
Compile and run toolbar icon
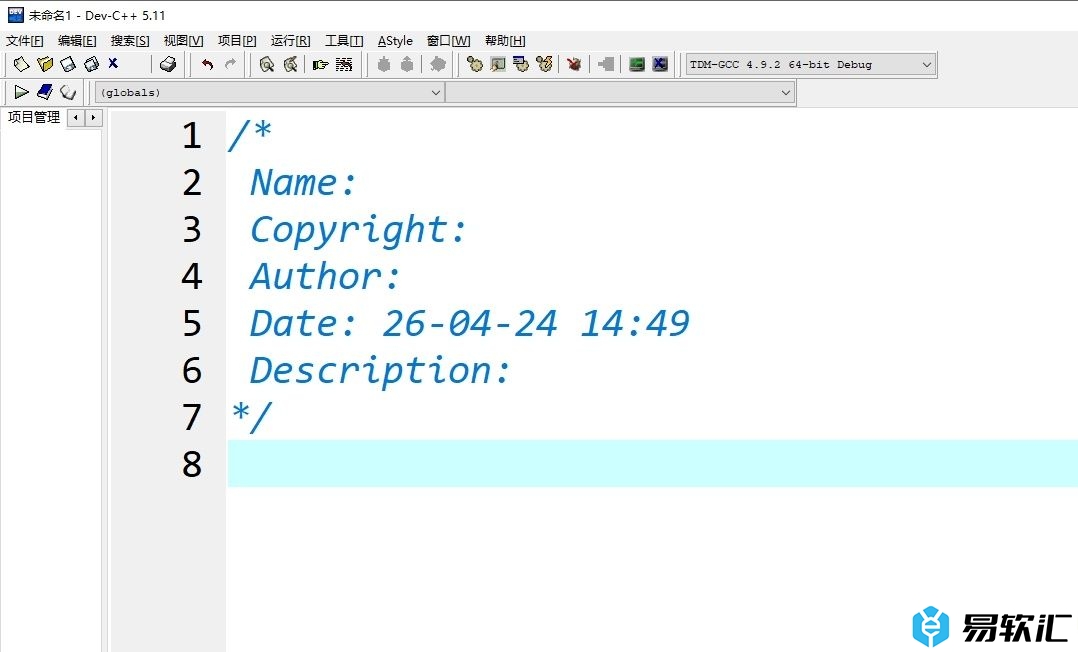(x=521, y=64)
